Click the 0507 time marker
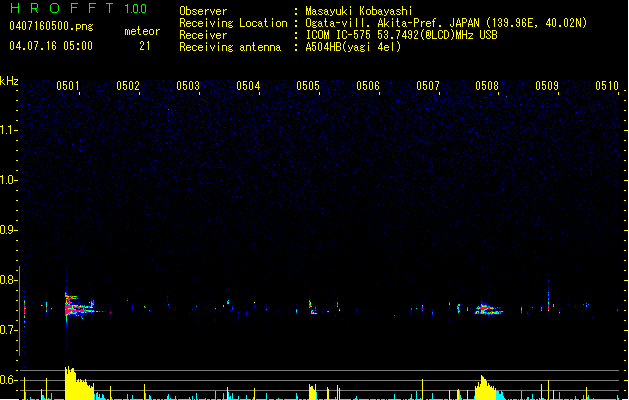This screenshot has width=629, height=400. [x=428, y=85]
